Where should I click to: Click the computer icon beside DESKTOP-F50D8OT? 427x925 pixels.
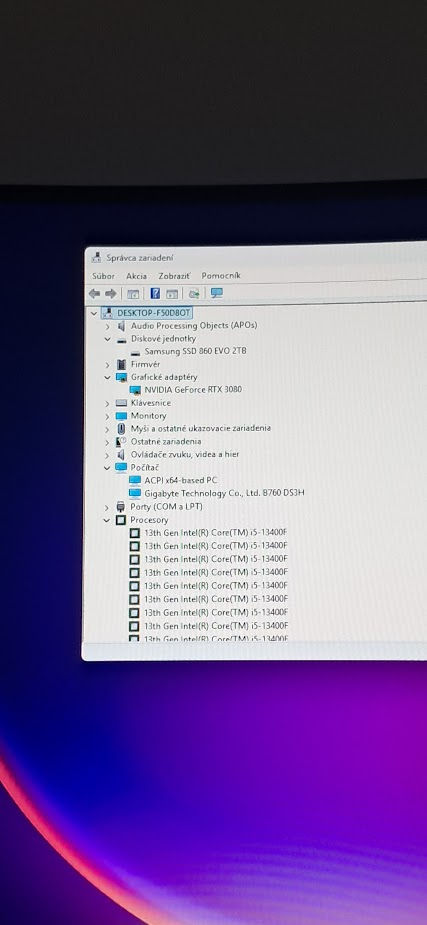107,313
